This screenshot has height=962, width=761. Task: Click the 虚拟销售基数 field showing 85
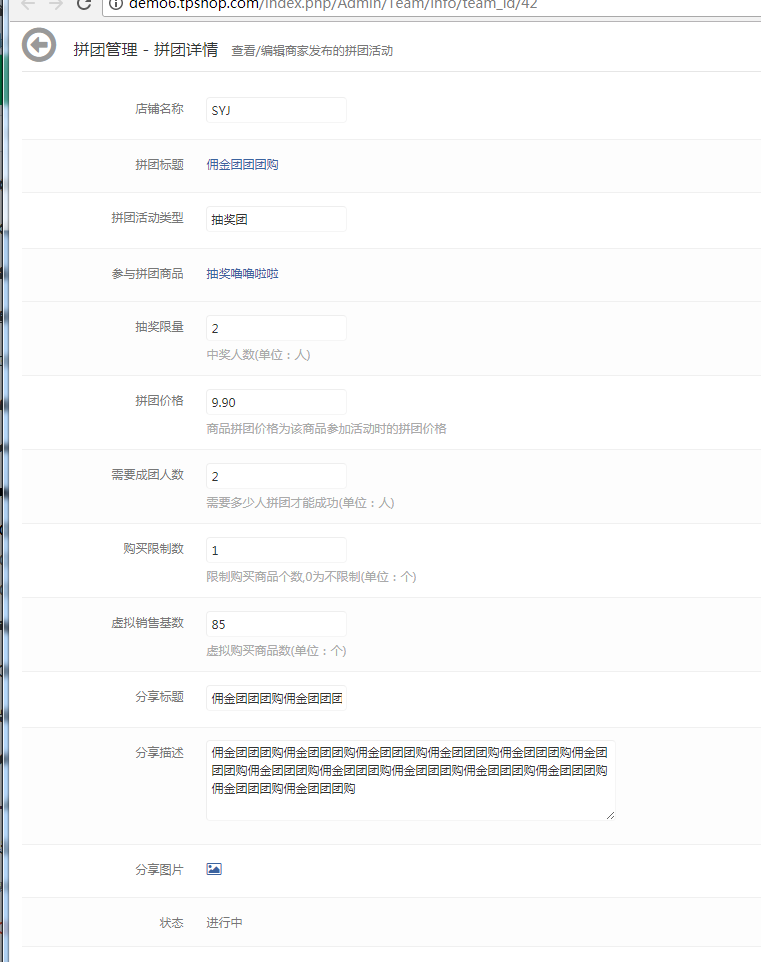[276, 624]
